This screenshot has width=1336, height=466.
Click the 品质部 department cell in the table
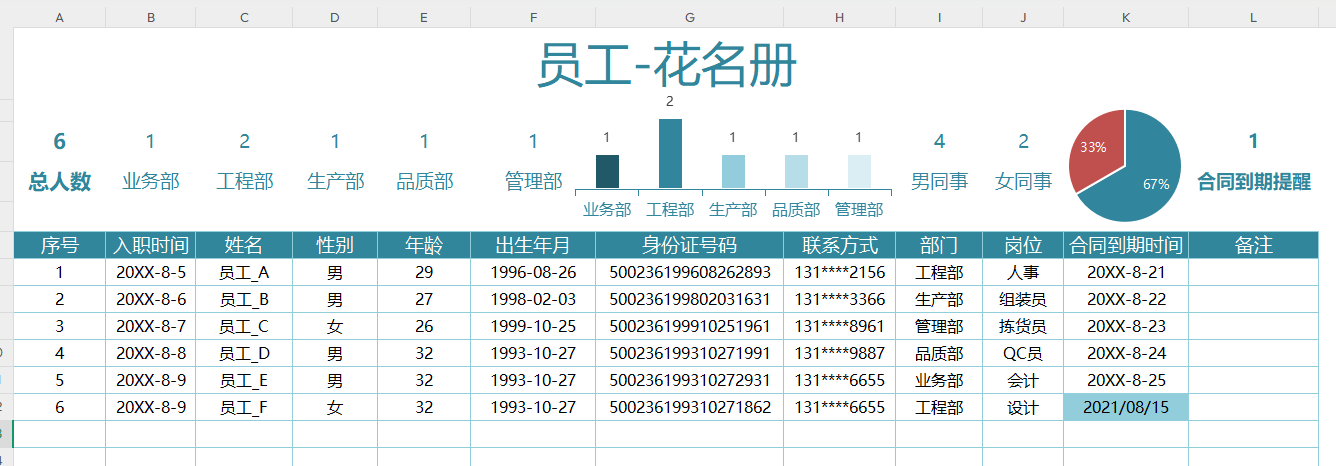939,353
